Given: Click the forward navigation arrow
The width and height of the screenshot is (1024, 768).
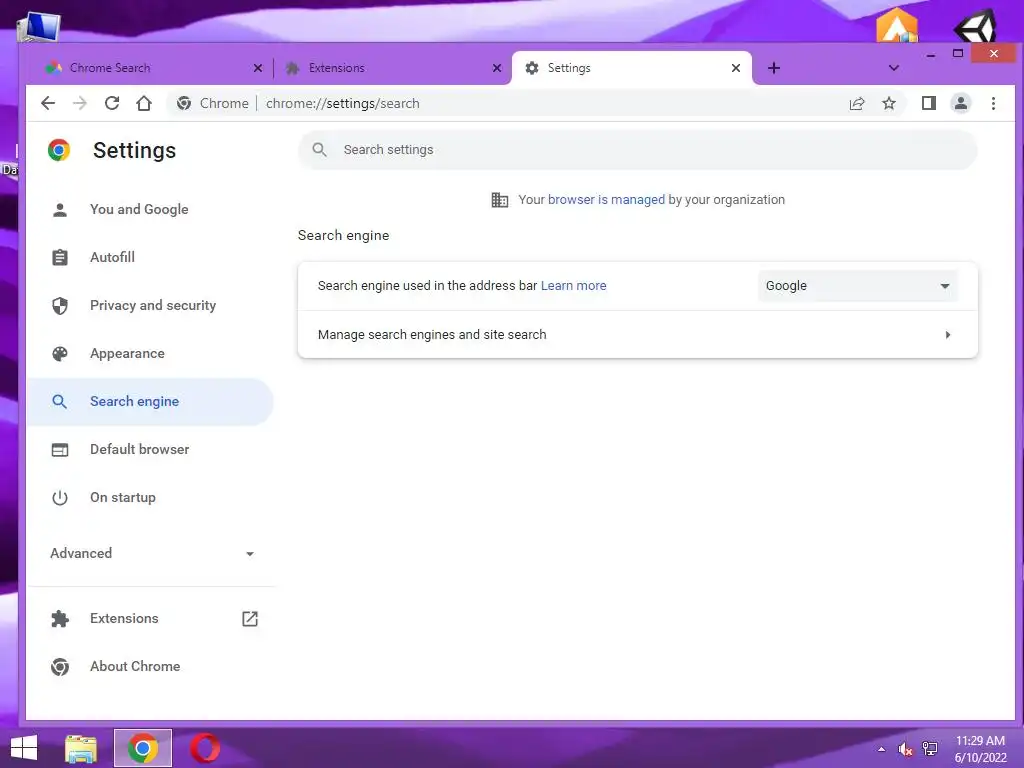Looking at the screenshot, I should (80, 103).
